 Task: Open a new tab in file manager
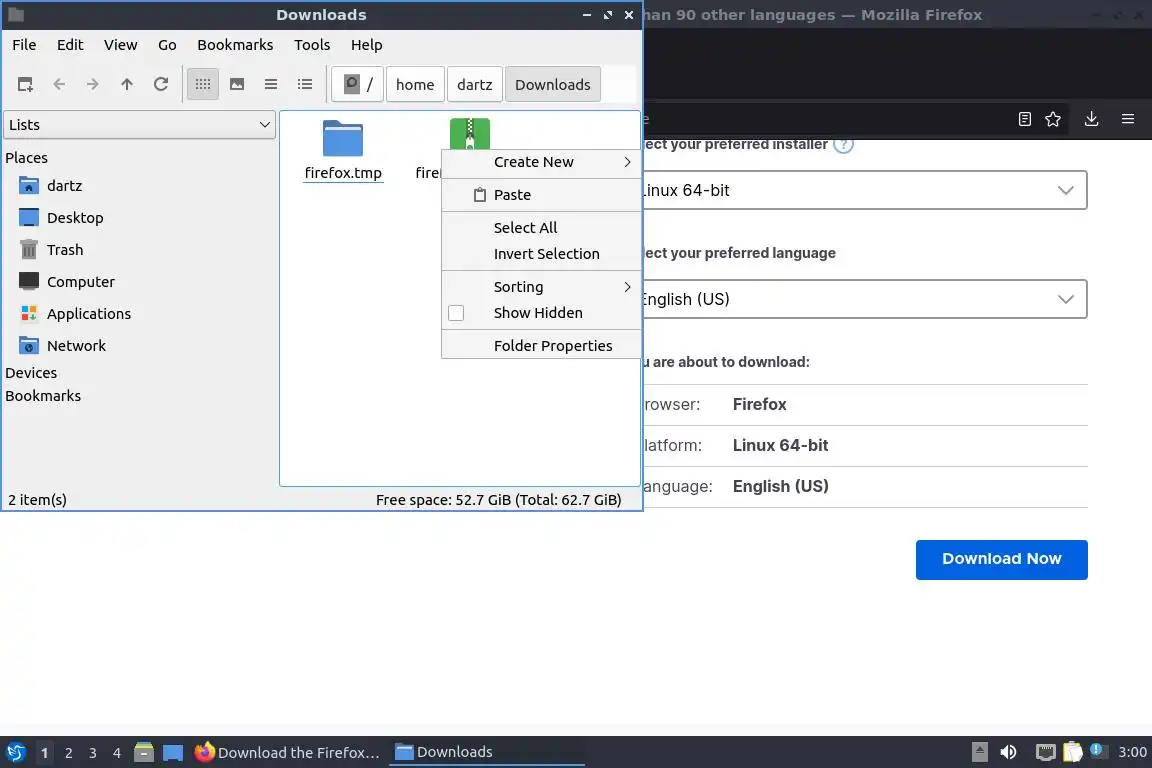coord(25,85)
